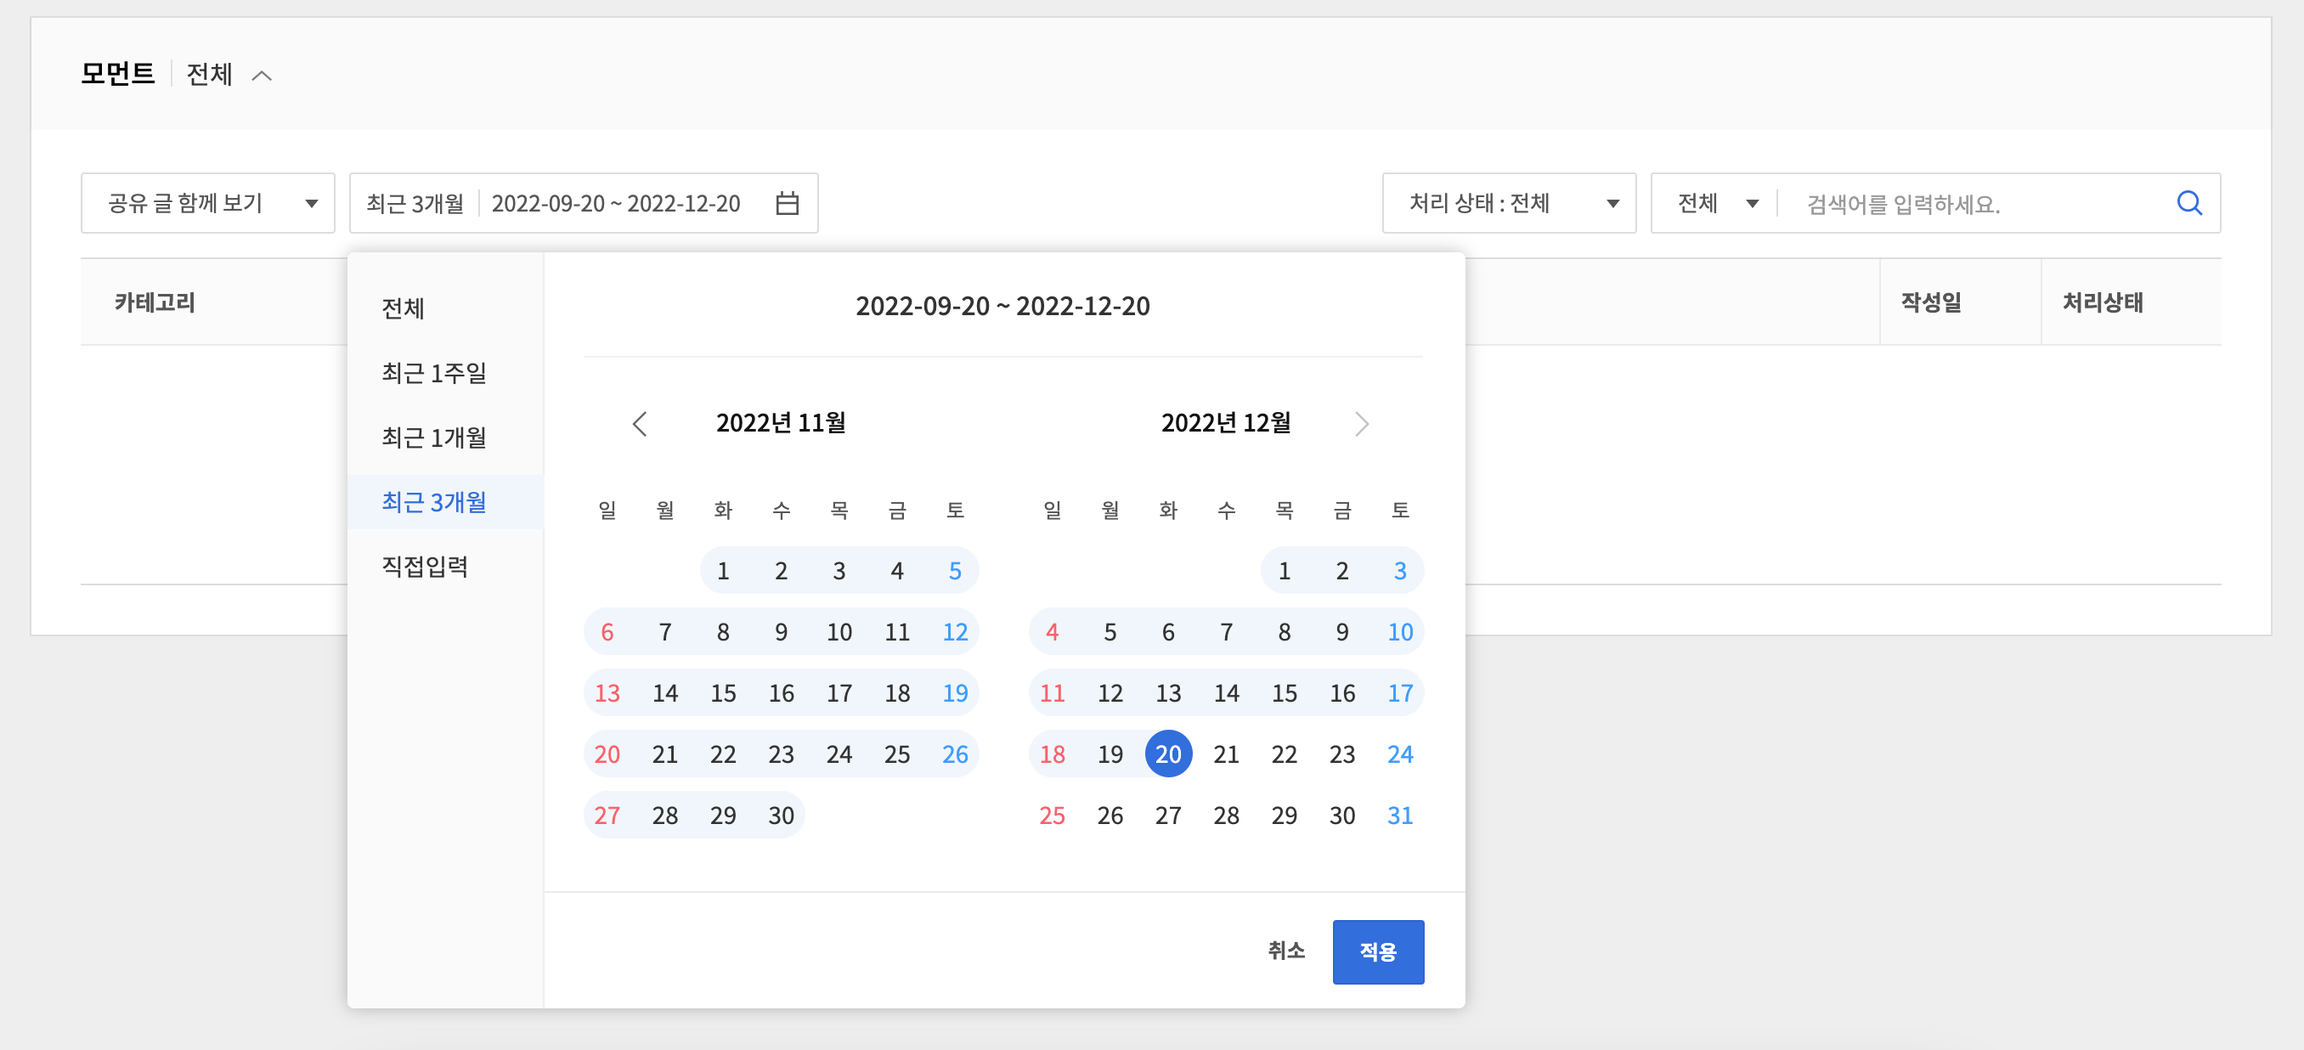Collapse the 모먼트 전체 chevron

coord(262,76)
